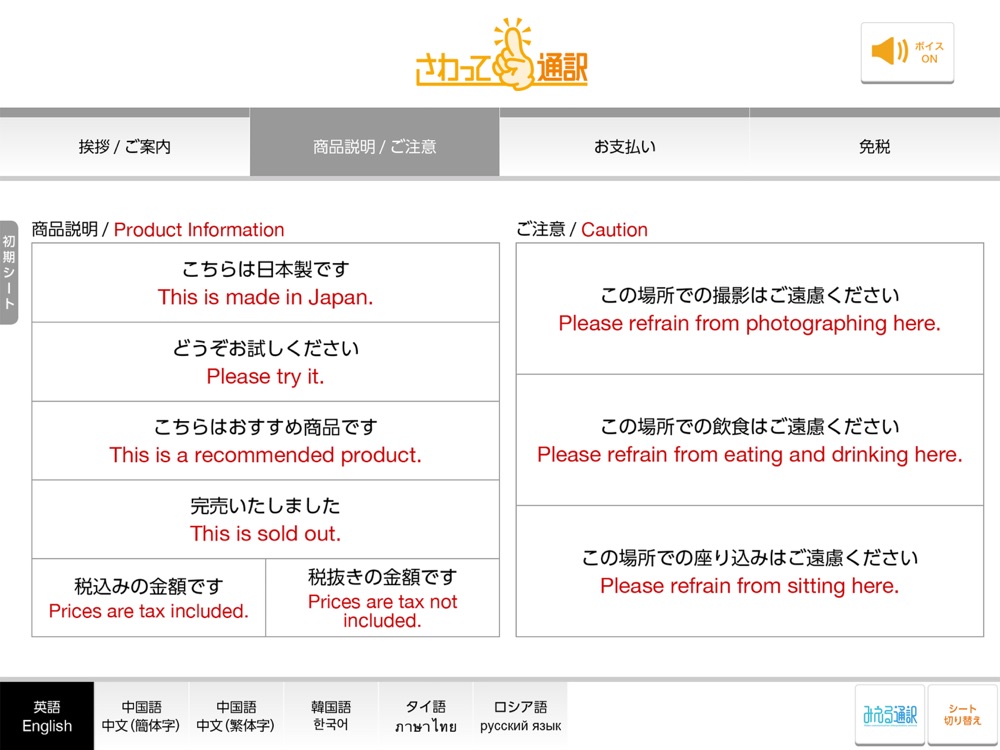This screenshot has width=1000, height=750.
Task: Select the 'This is sold out.' phrase
Action: pos(265,520)
